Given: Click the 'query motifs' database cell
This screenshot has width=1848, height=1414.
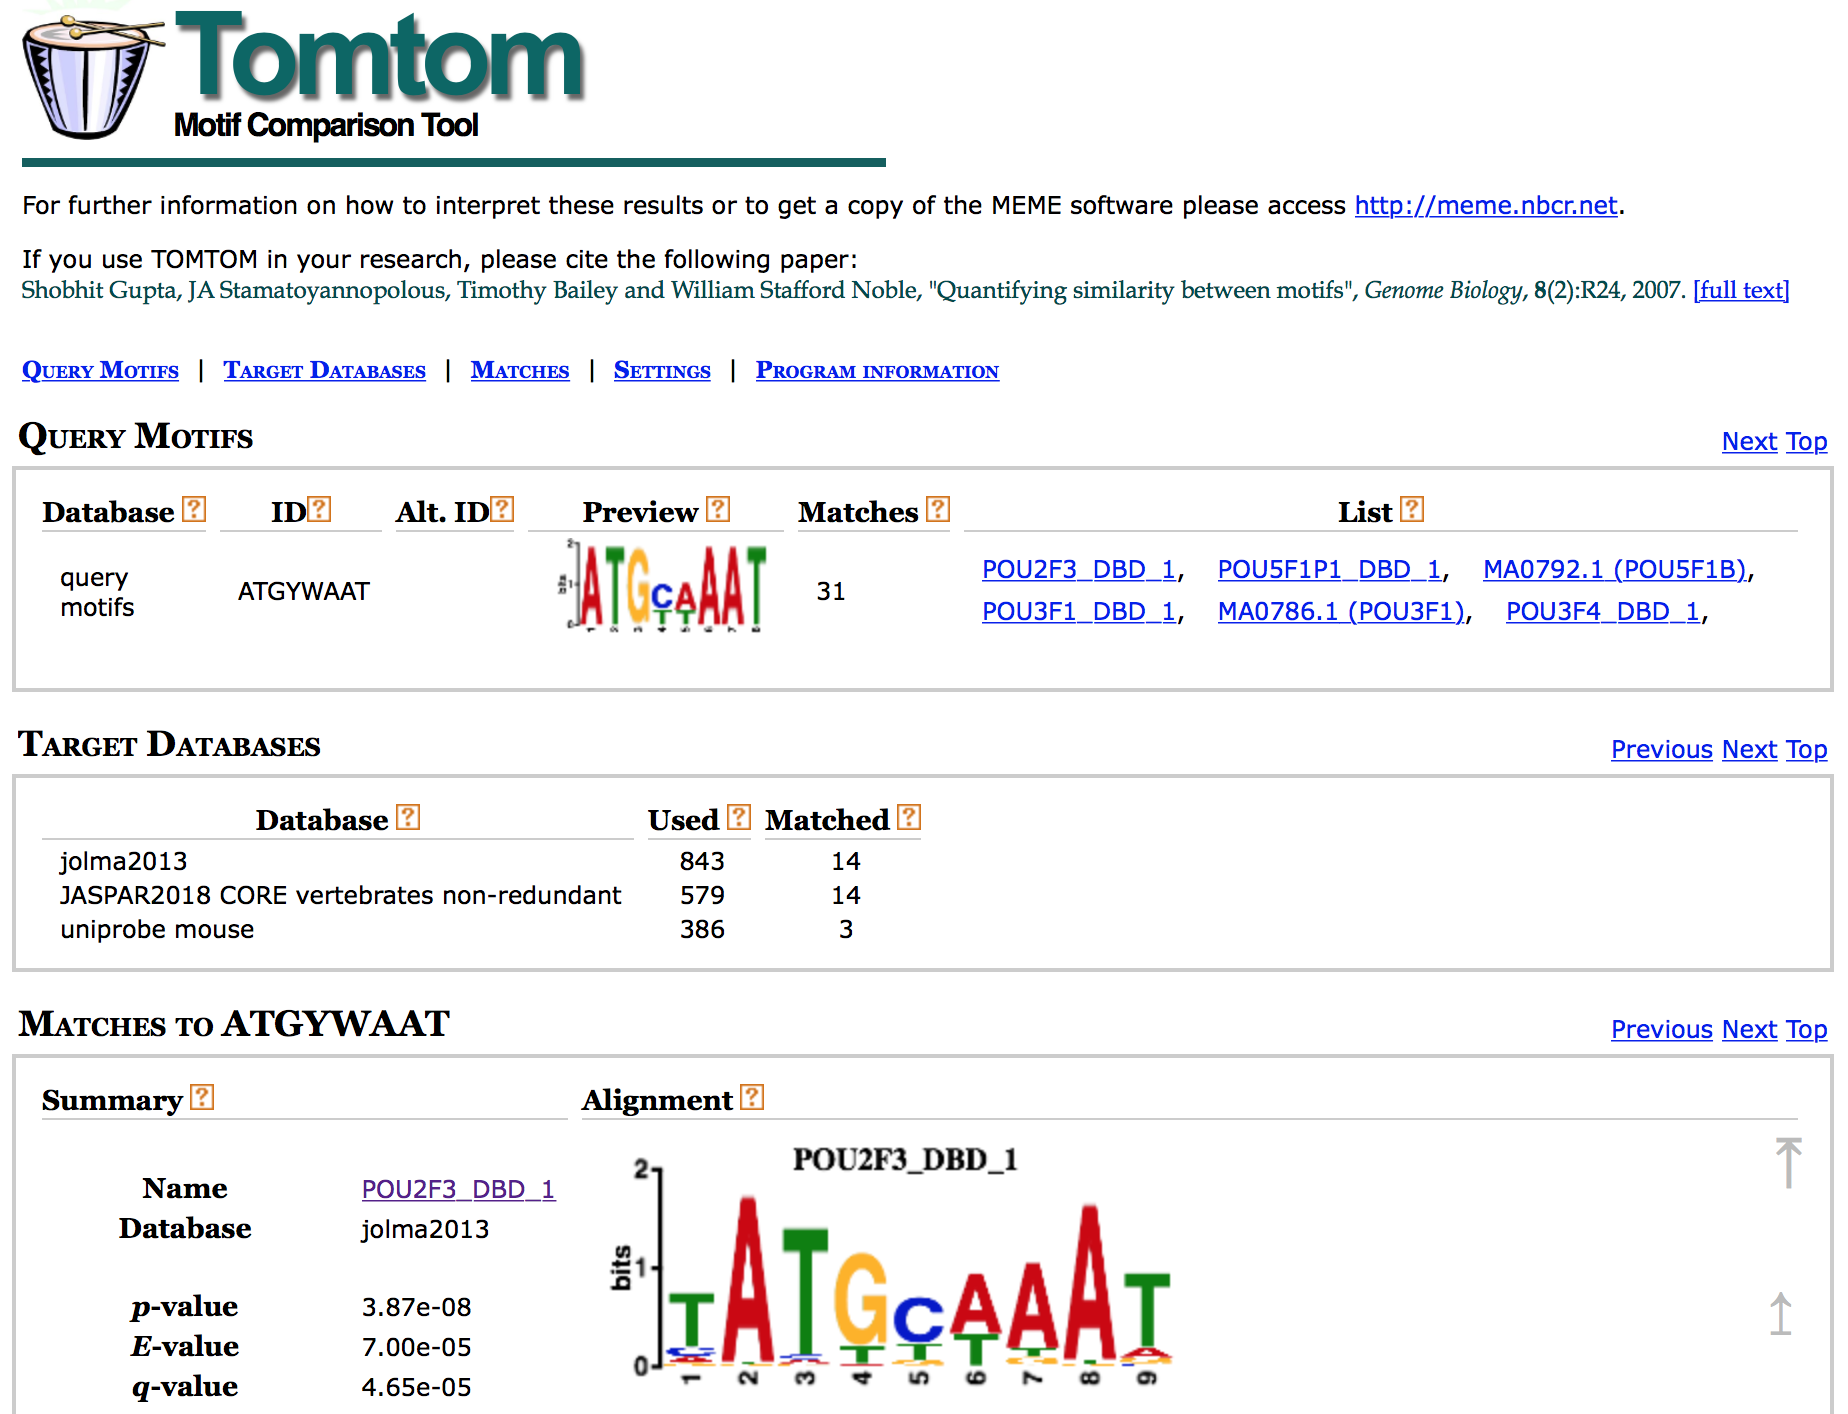Looking at the screenshot, I should point(97,592).
